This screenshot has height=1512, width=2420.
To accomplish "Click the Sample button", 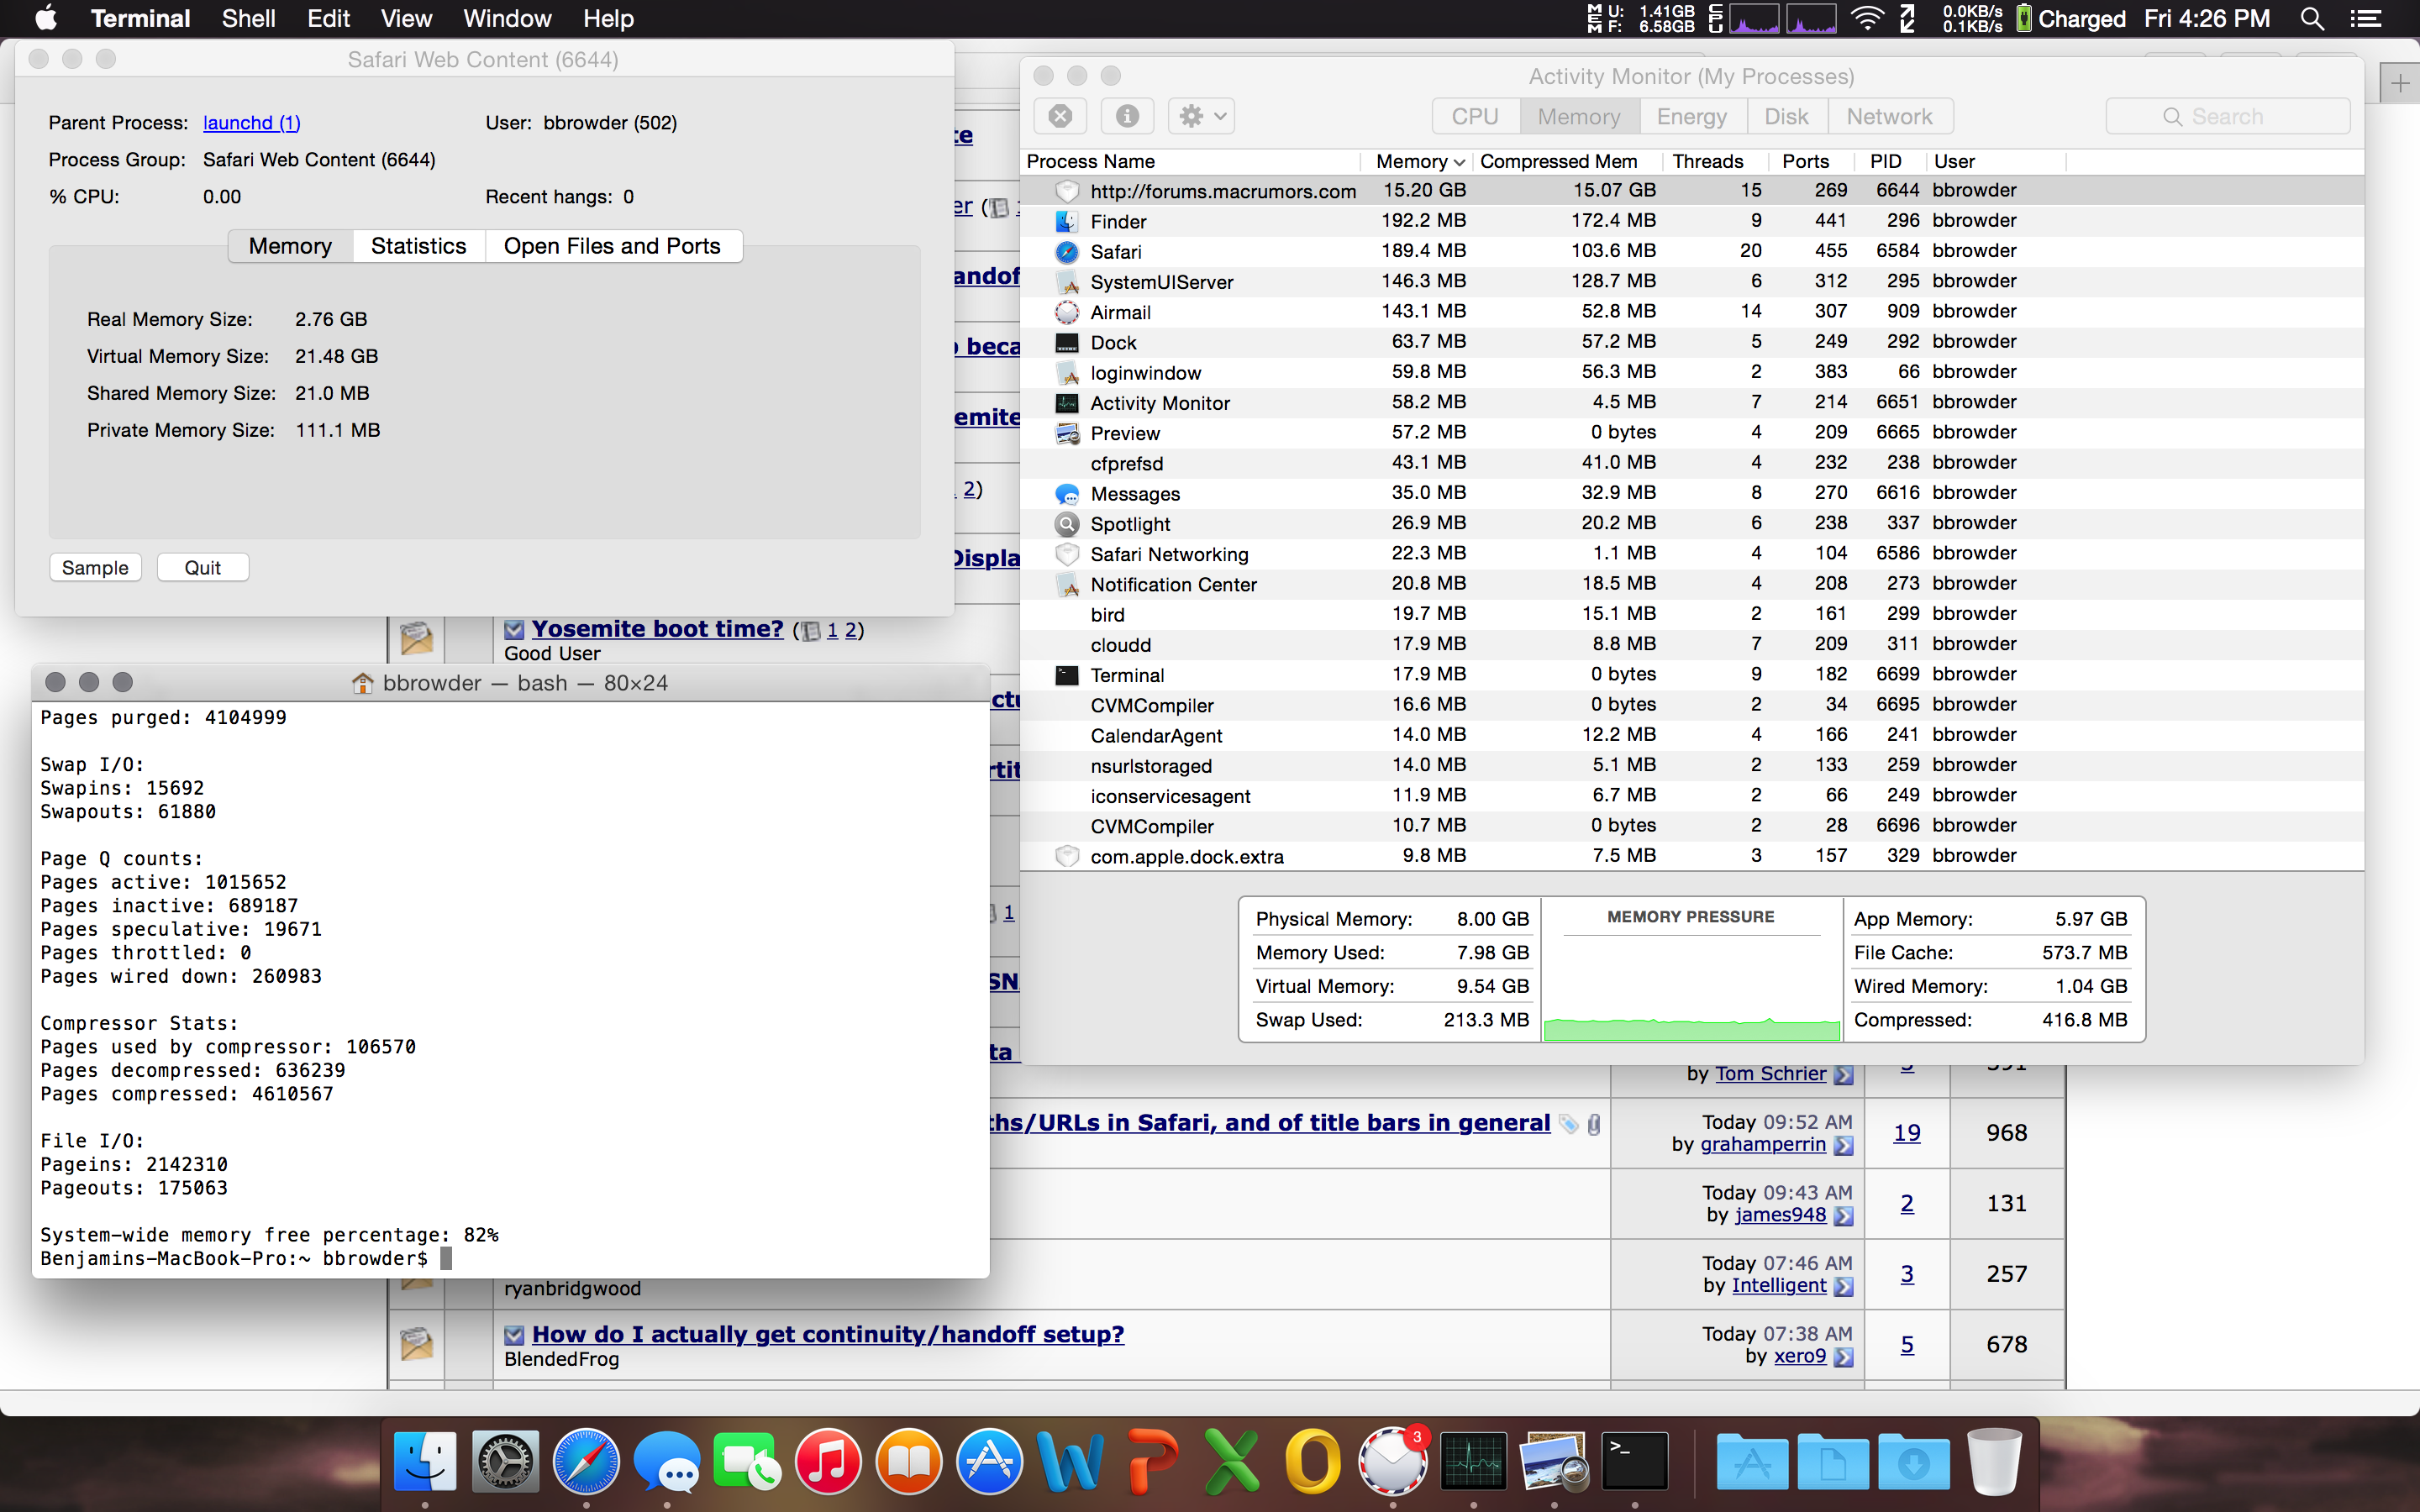I will (x=95, y=567).
